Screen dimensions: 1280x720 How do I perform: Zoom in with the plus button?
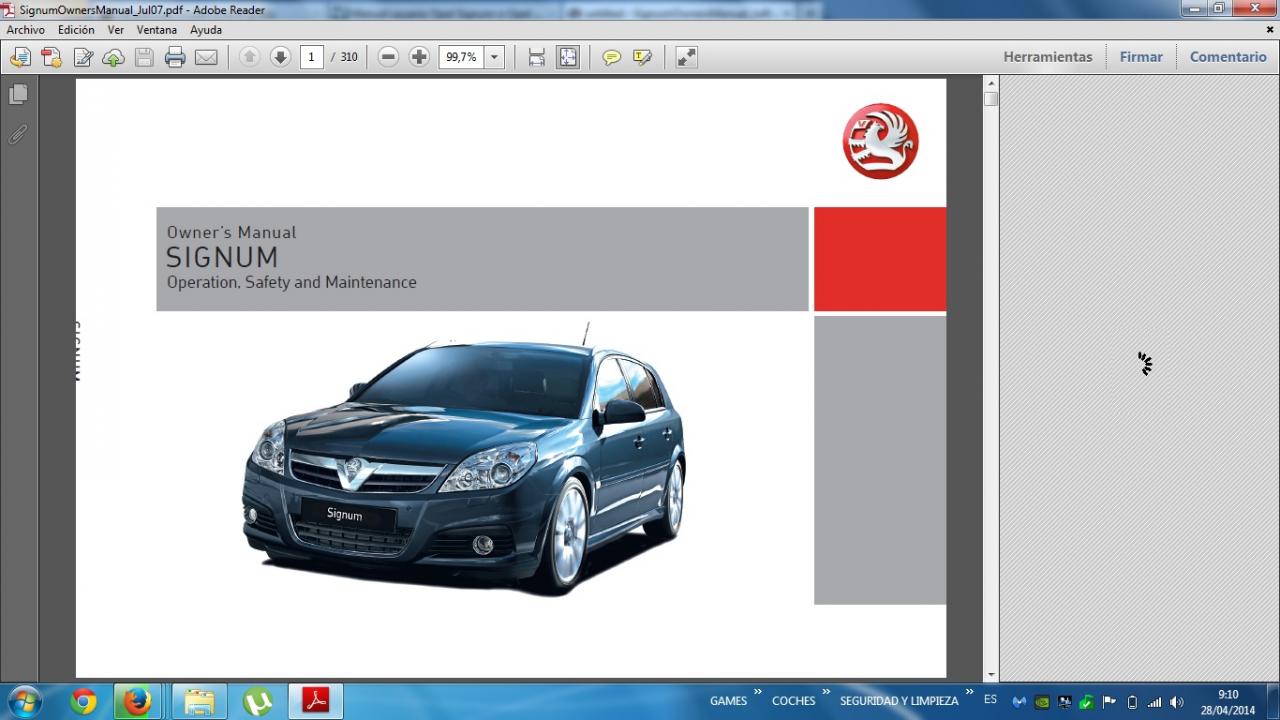coord(419,57)
